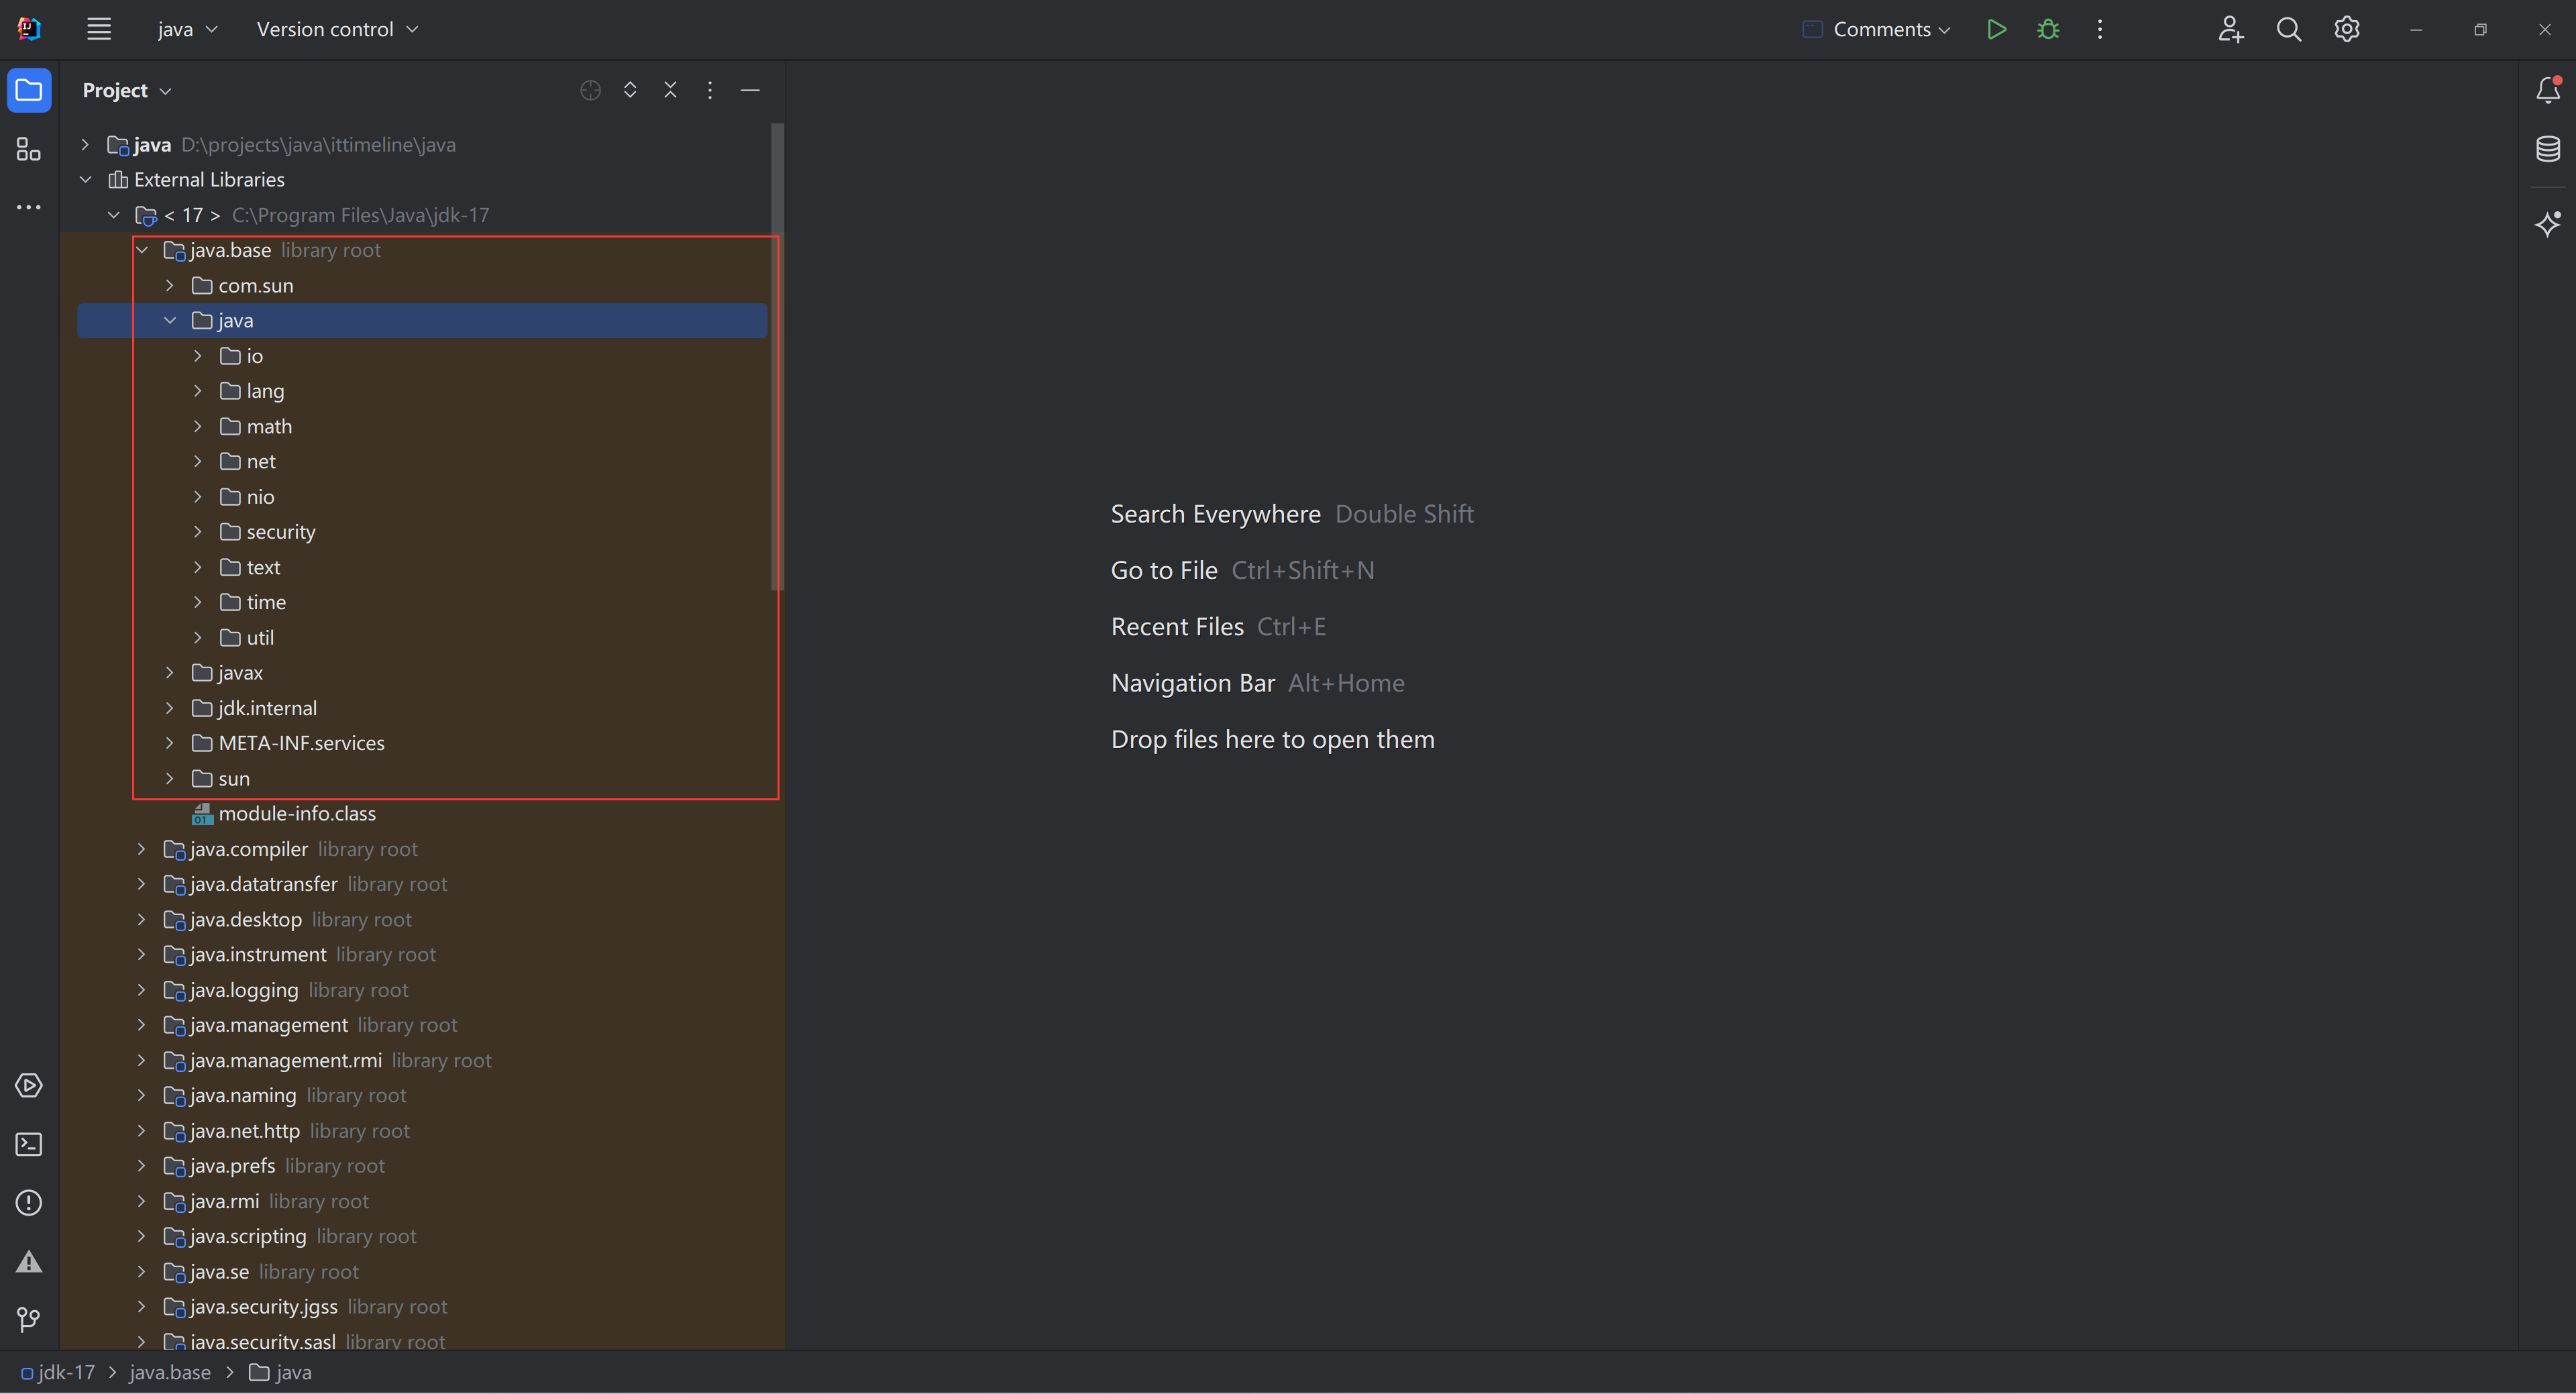The image size is (2576, 1394).
Task: Debug the Comments configuration
Action: (x=2048, y=29)
